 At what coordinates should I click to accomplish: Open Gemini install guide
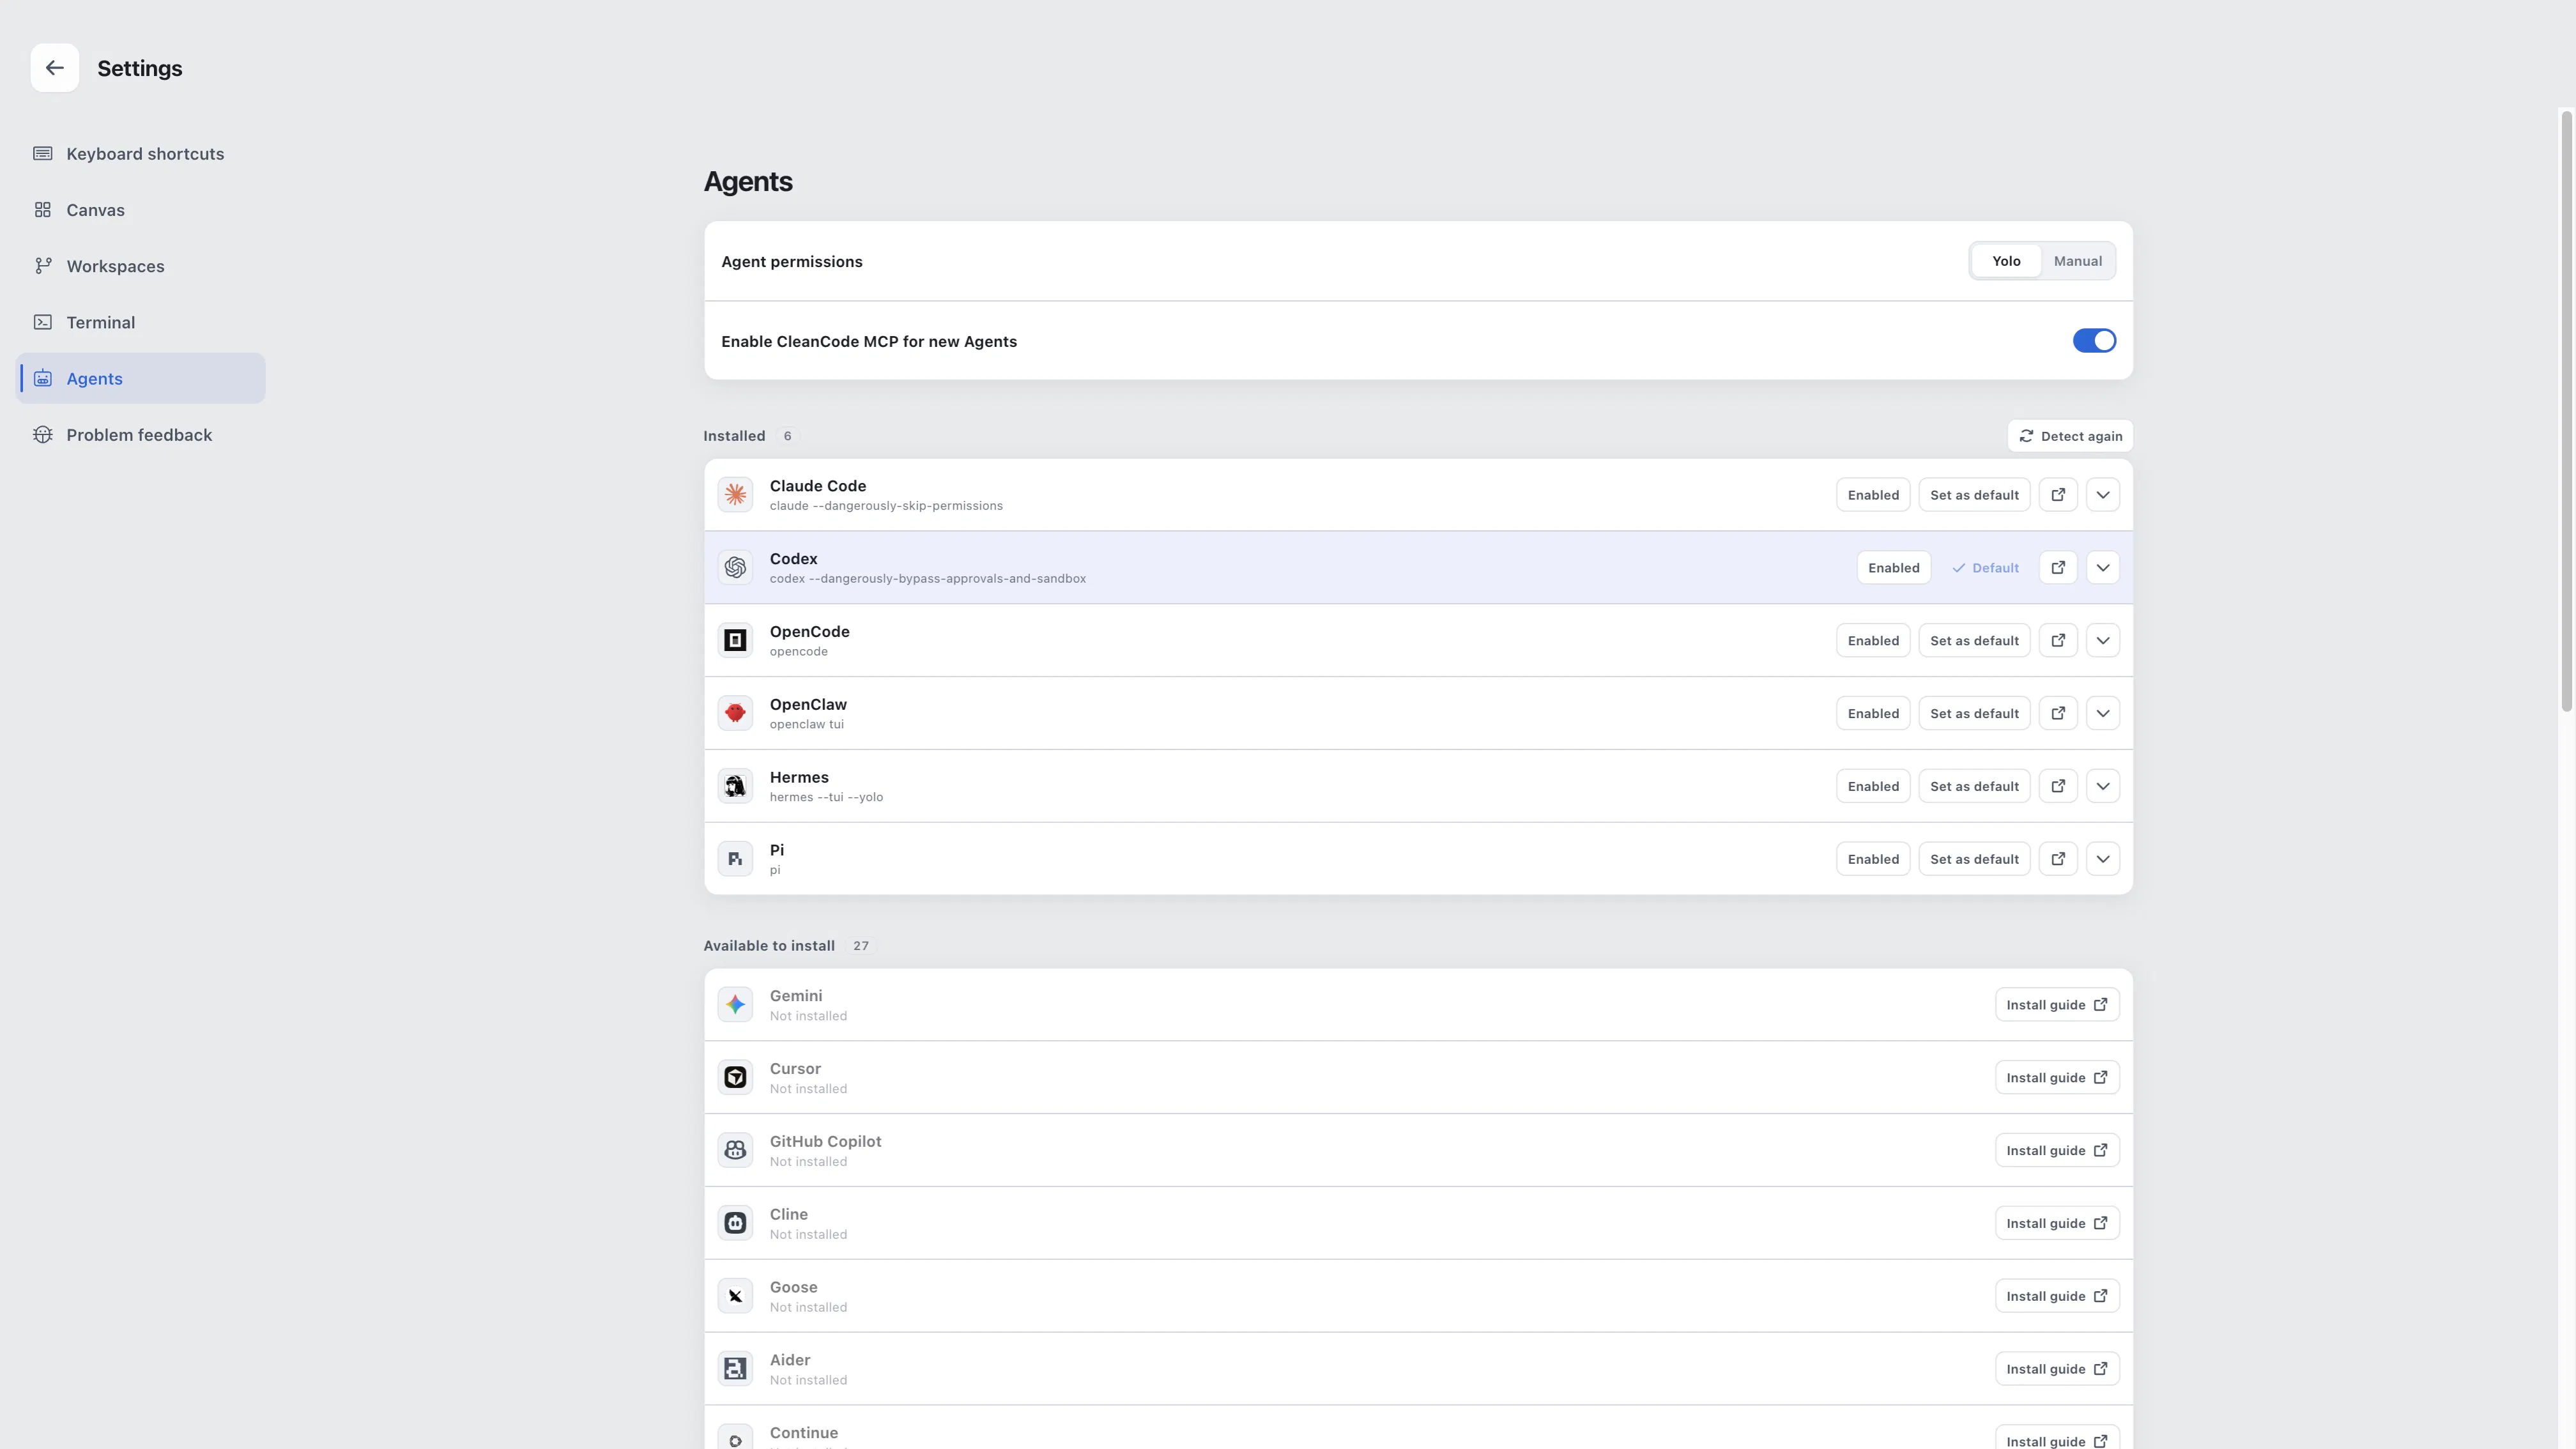2057,1005
